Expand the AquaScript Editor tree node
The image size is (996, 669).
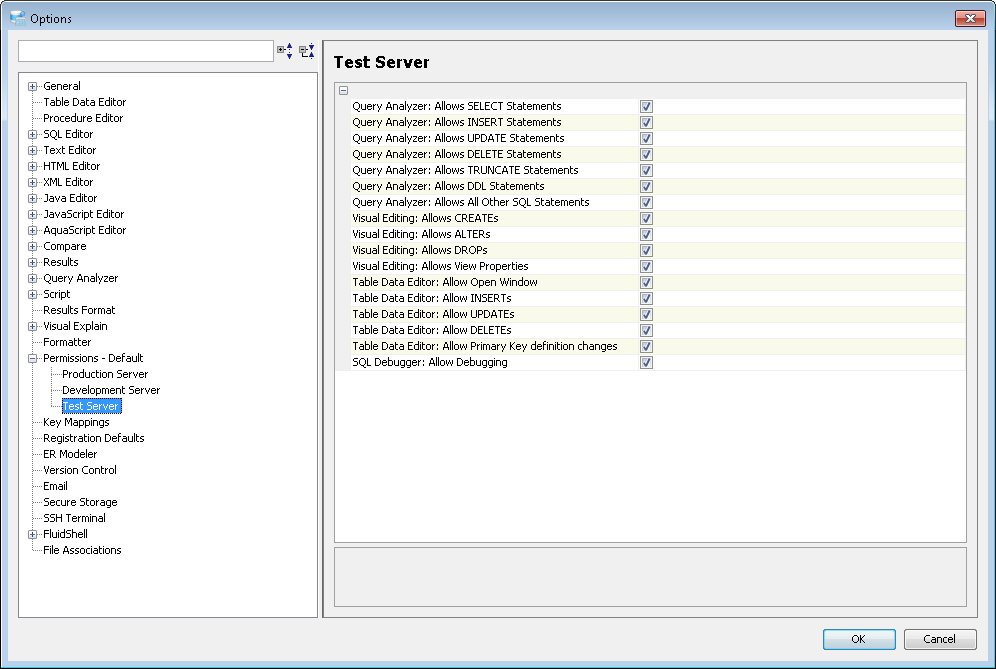(x=32, y=231)
